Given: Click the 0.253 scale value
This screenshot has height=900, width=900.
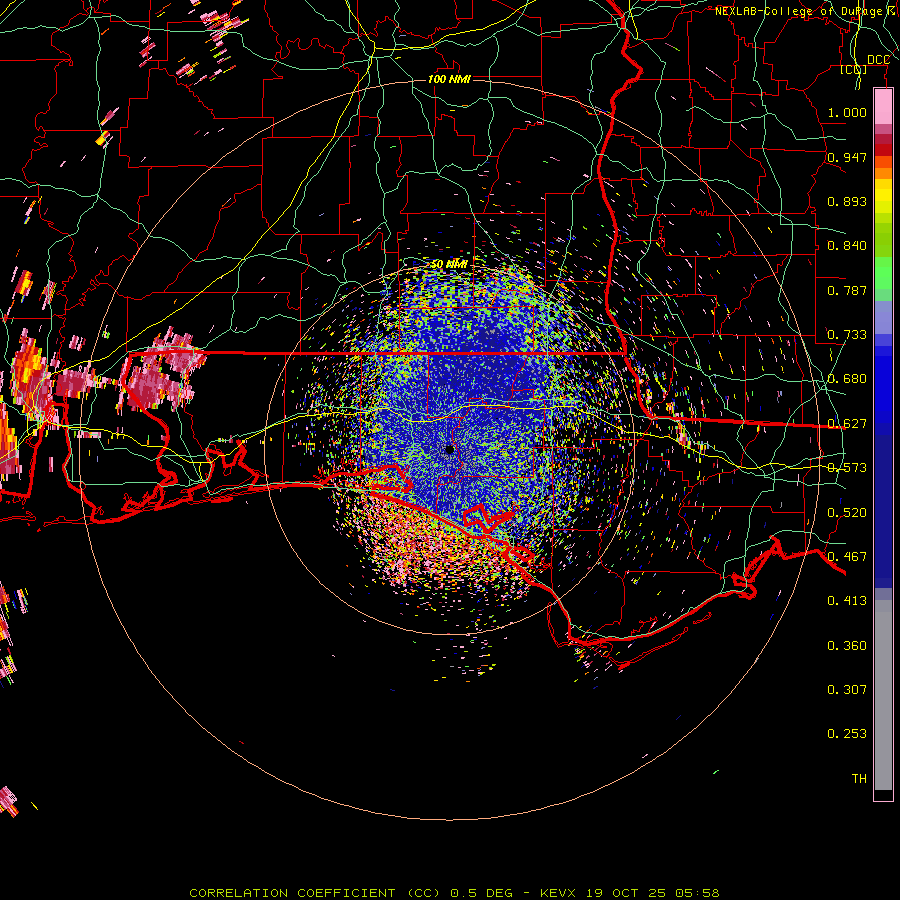Looking at the screenshot, I should pos(847,734).
